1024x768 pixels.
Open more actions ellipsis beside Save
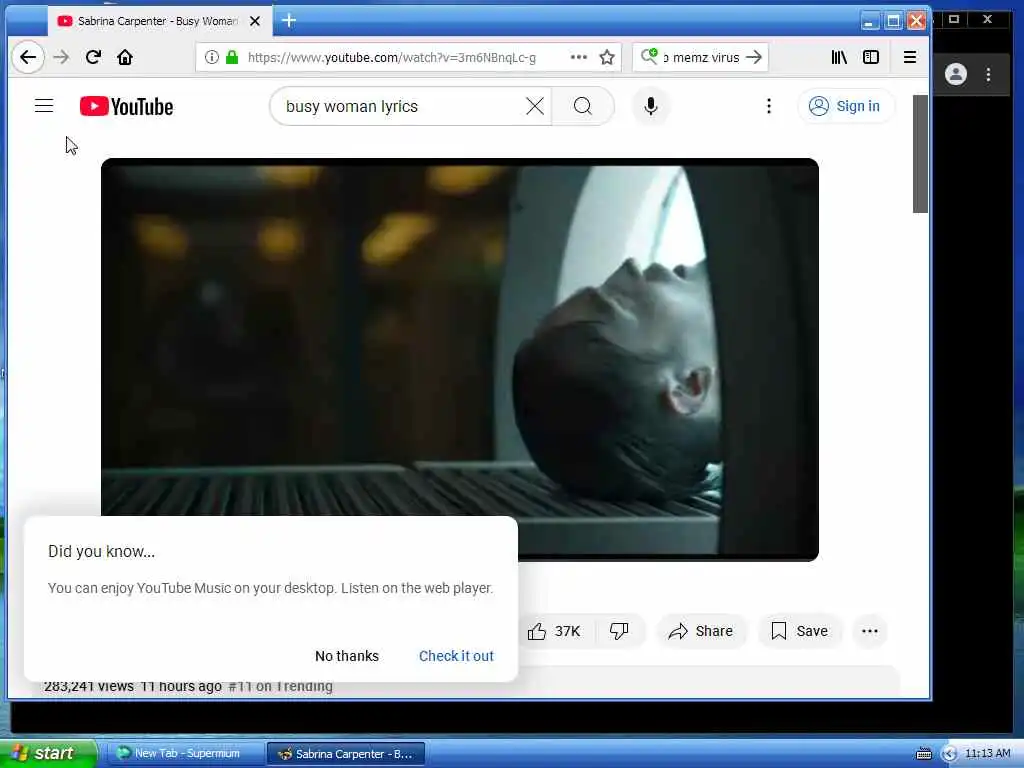coord(869,631)
